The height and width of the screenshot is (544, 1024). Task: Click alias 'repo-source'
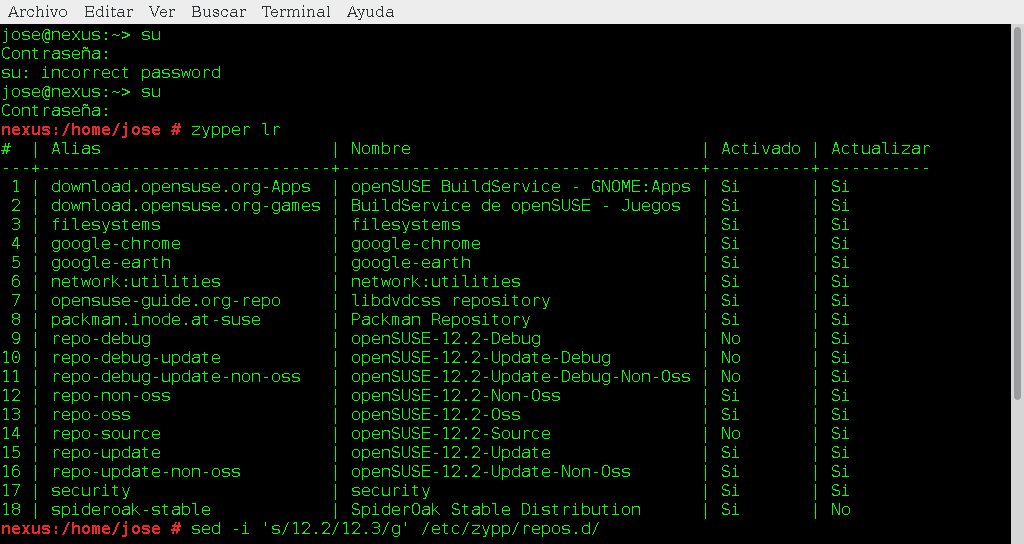click(106, 433)
